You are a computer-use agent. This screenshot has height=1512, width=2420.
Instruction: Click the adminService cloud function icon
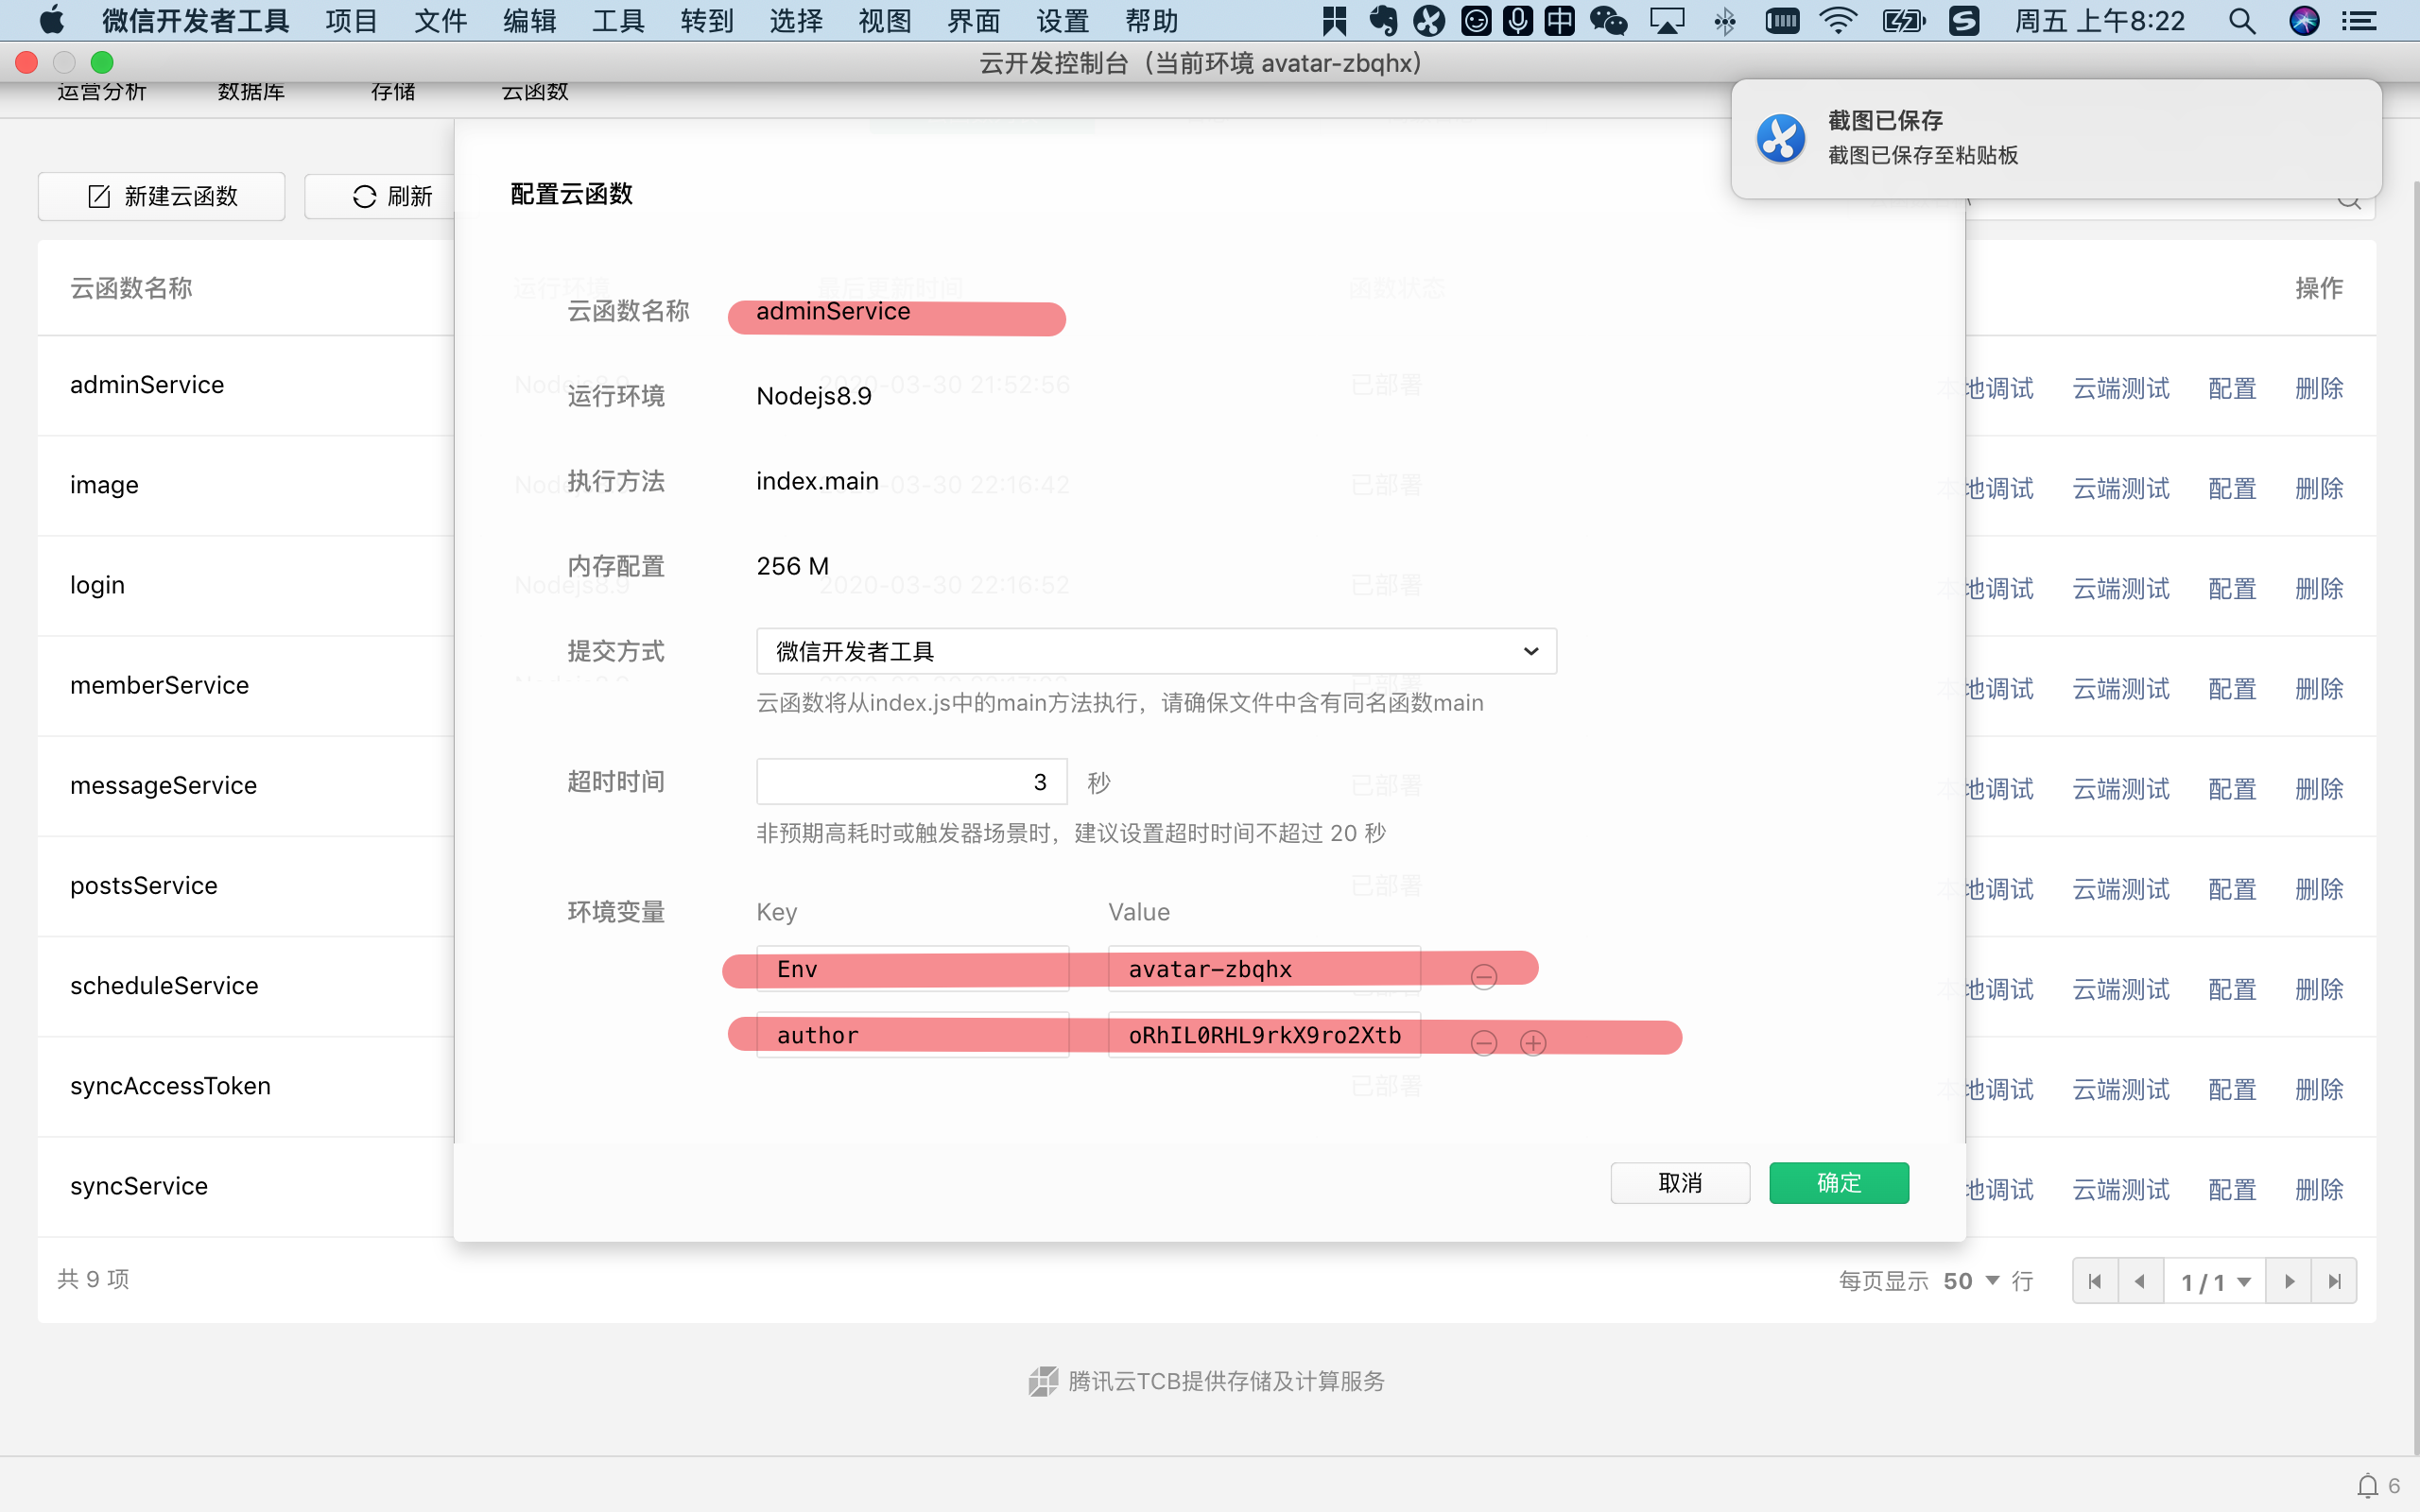click(147, 384)
